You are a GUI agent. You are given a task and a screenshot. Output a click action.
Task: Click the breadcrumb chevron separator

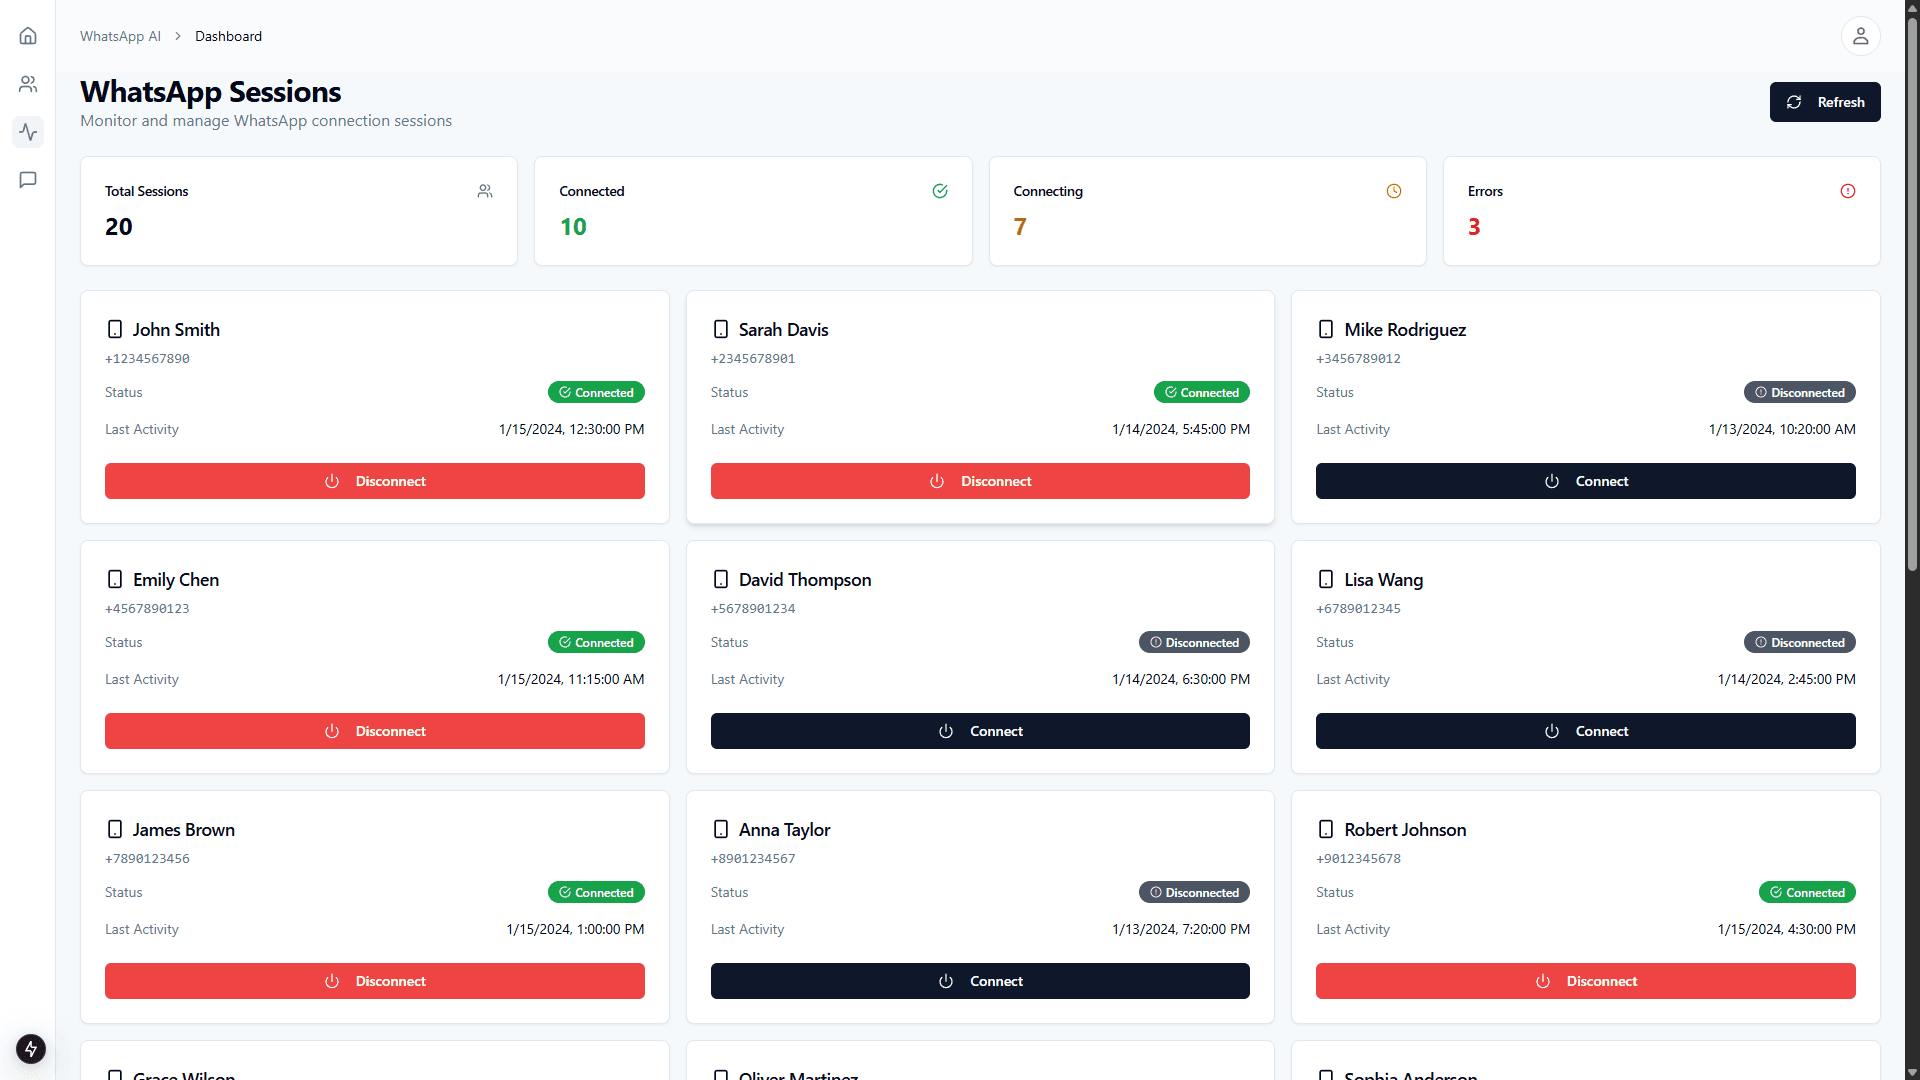coord(178,36)
